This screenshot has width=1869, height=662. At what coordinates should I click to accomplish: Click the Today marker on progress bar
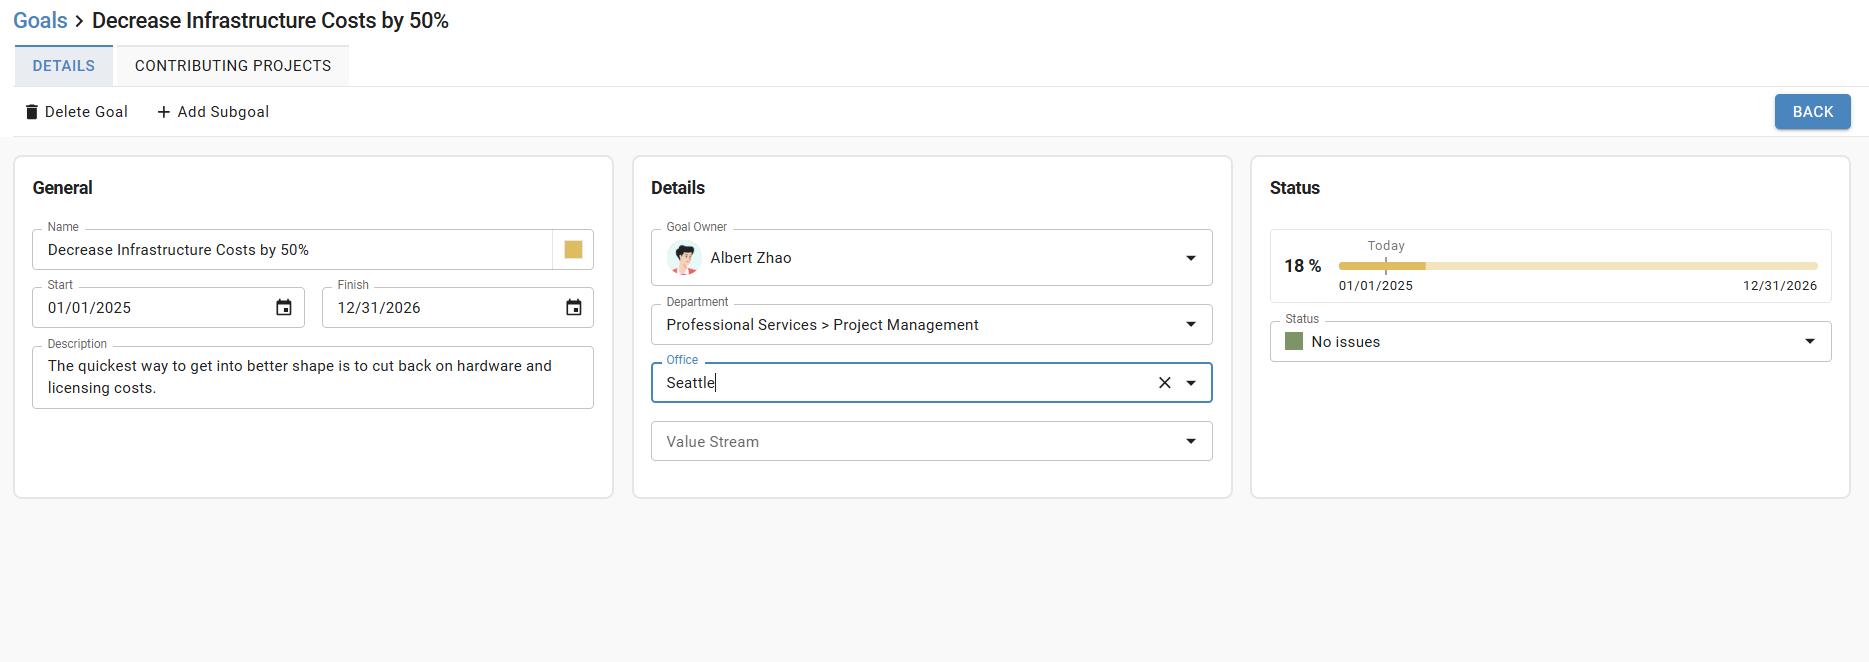coord(1386,265)
